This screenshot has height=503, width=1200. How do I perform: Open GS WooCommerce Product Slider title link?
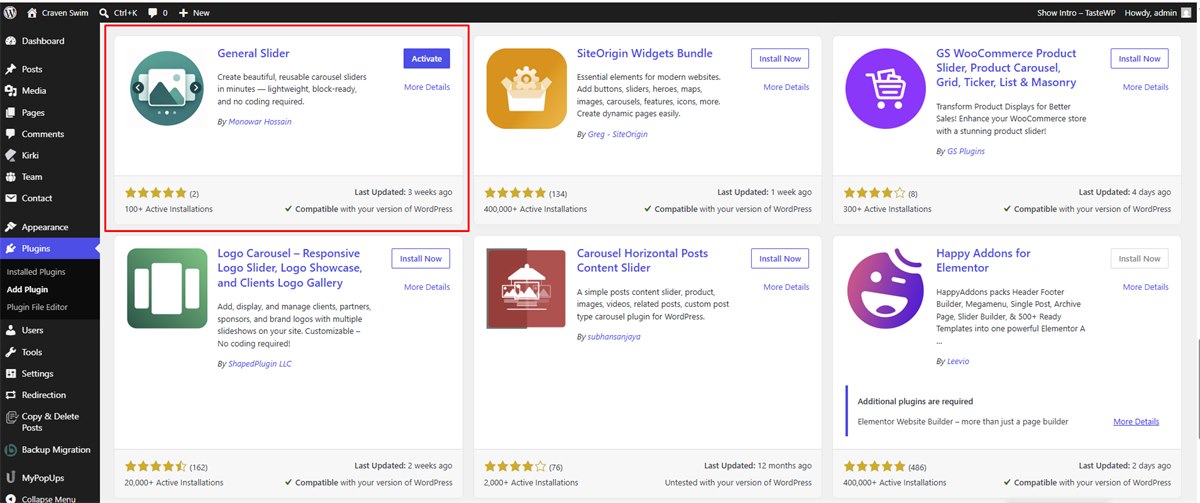tap(1006, 68)
